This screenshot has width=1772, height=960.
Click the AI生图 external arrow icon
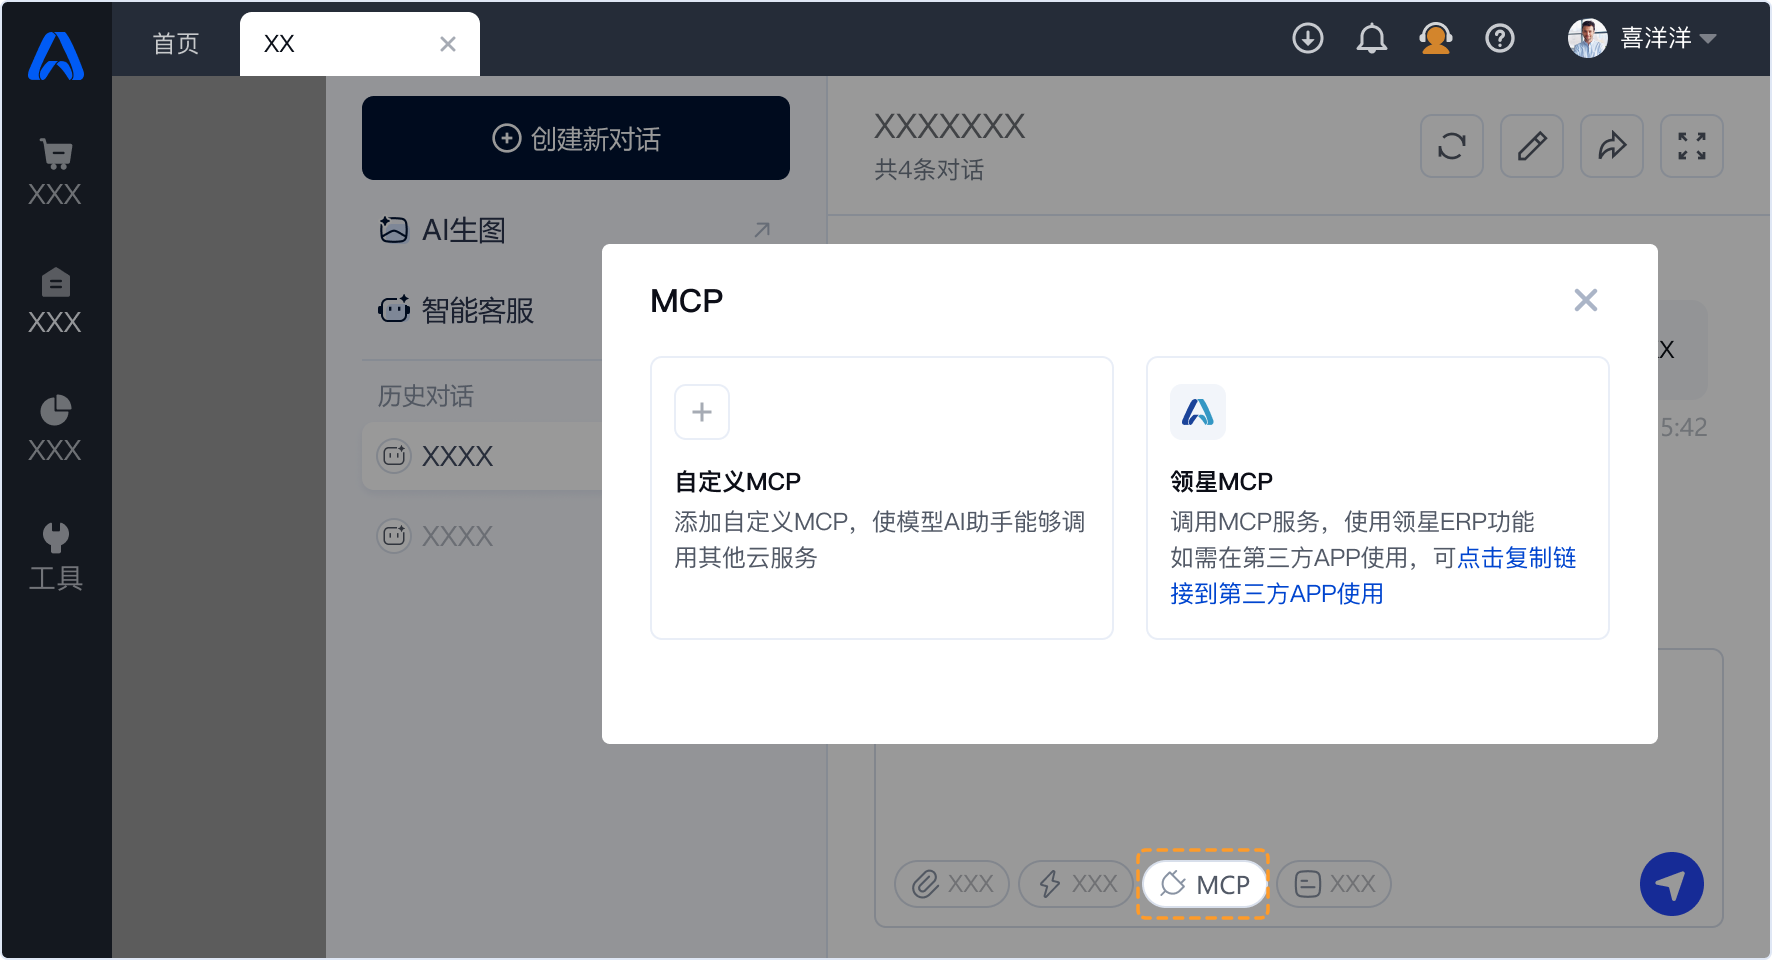coord(762,230)
